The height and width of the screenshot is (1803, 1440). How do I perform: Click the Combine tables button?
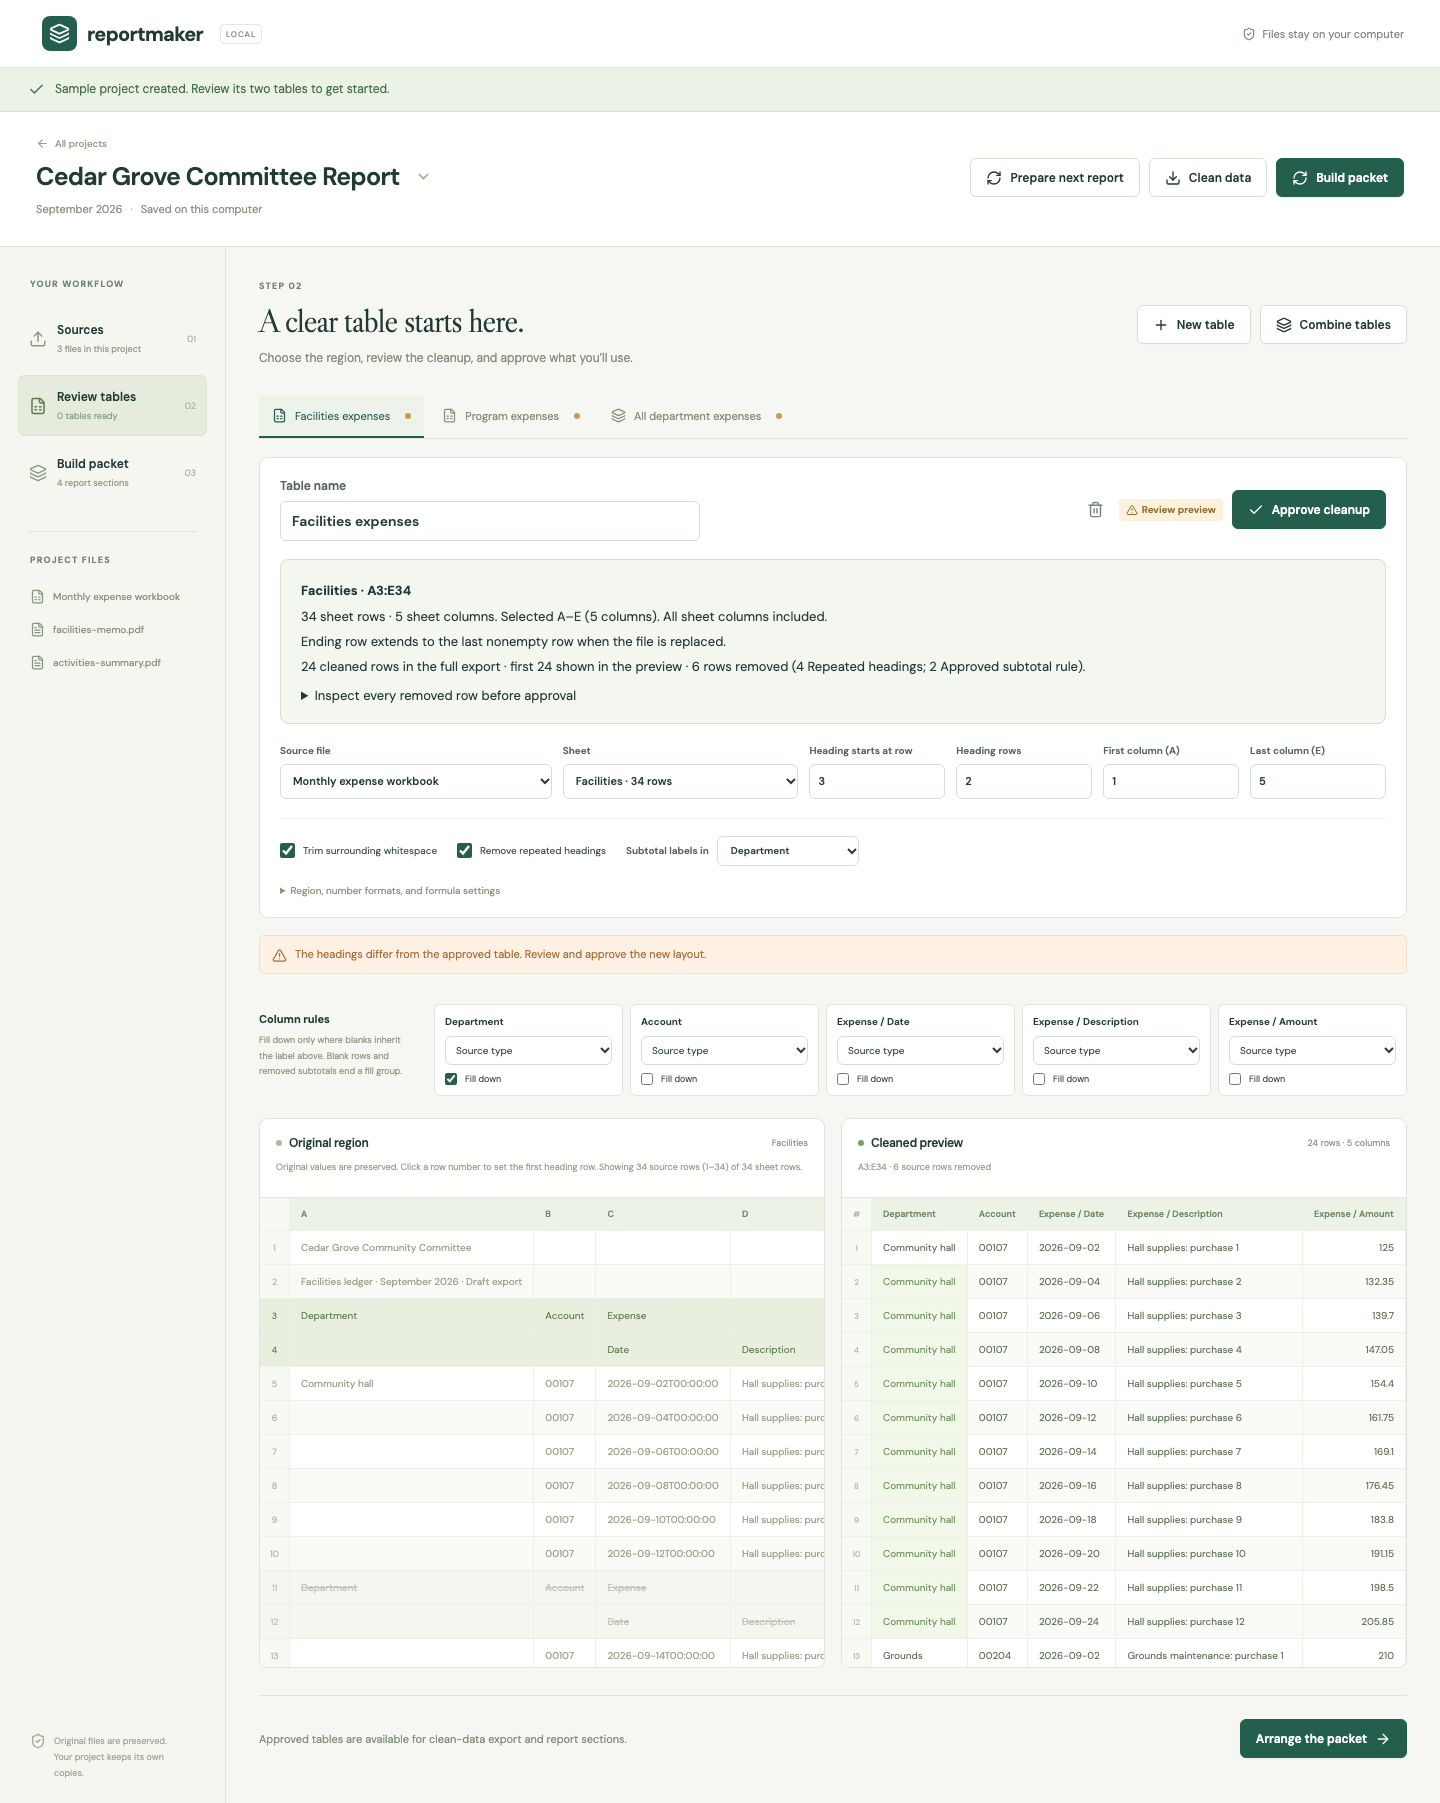click(x=1333, y=325)
